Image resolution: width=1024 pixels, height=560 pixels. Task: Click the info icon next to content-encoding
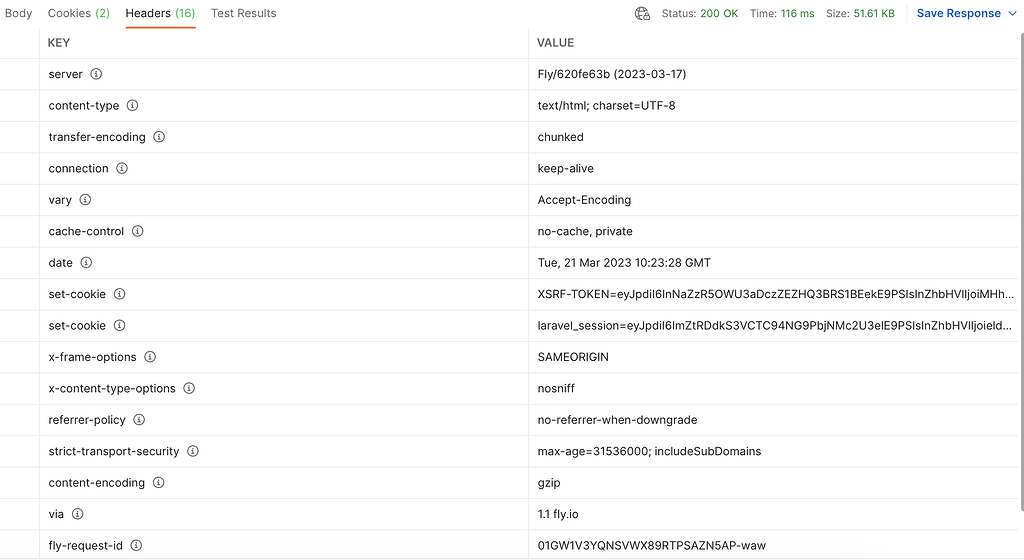pos(158,482)
